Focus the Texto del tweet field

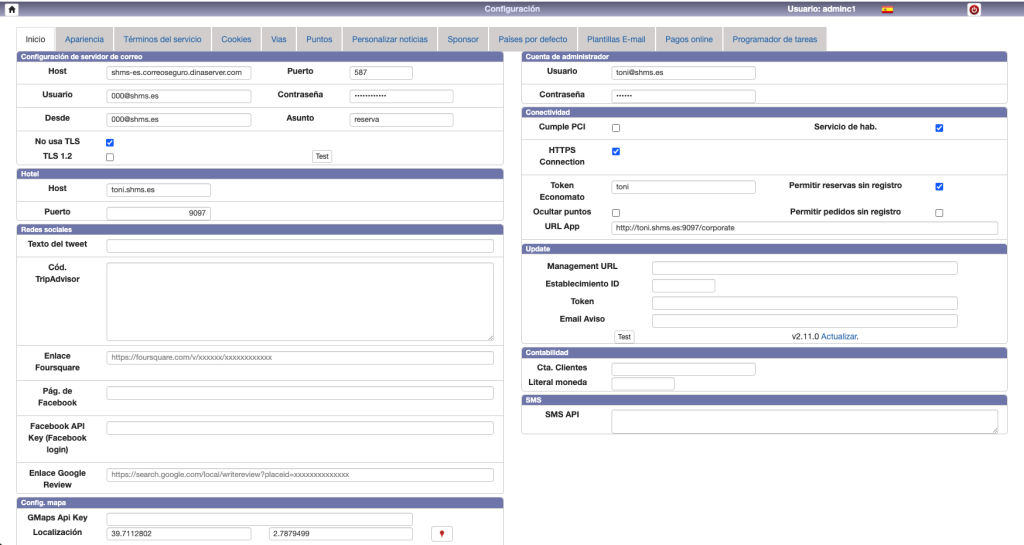[x=300, y=246]
